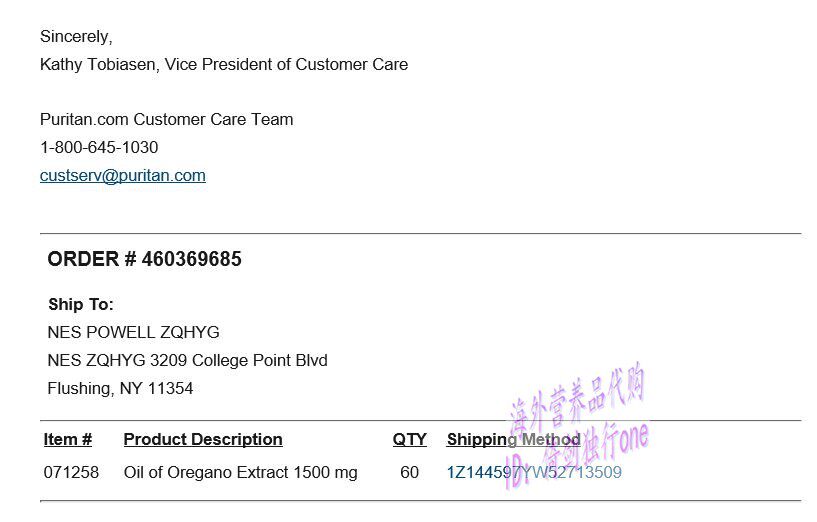Click the College Point Blvd address line
Viewport: 817px width, 522px height.
[188, 361]
